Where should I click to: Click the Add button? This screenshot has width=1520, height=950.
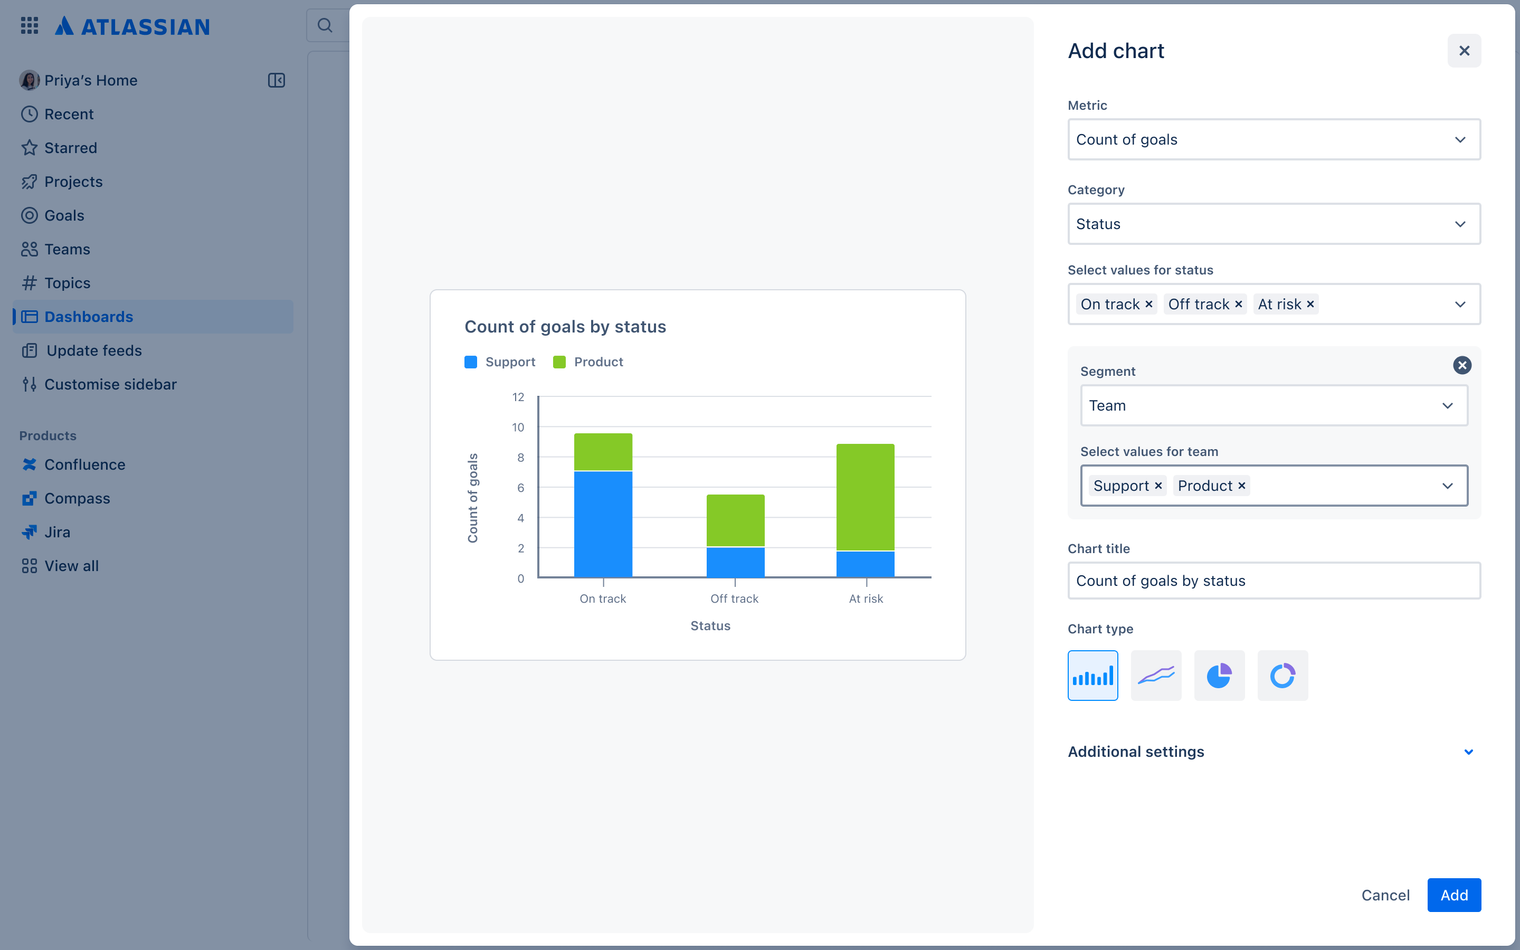coord(1454,895)
